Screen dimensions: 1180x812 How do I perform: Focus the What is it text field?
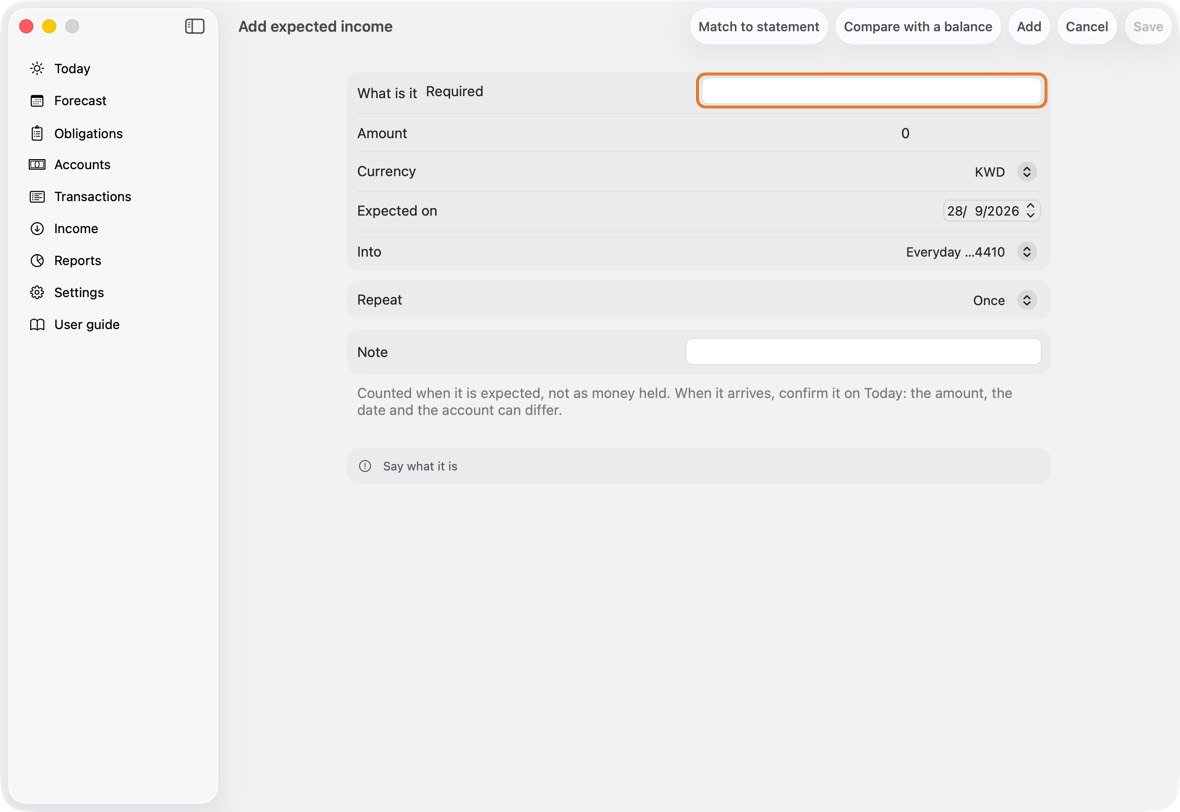[871, 91]
